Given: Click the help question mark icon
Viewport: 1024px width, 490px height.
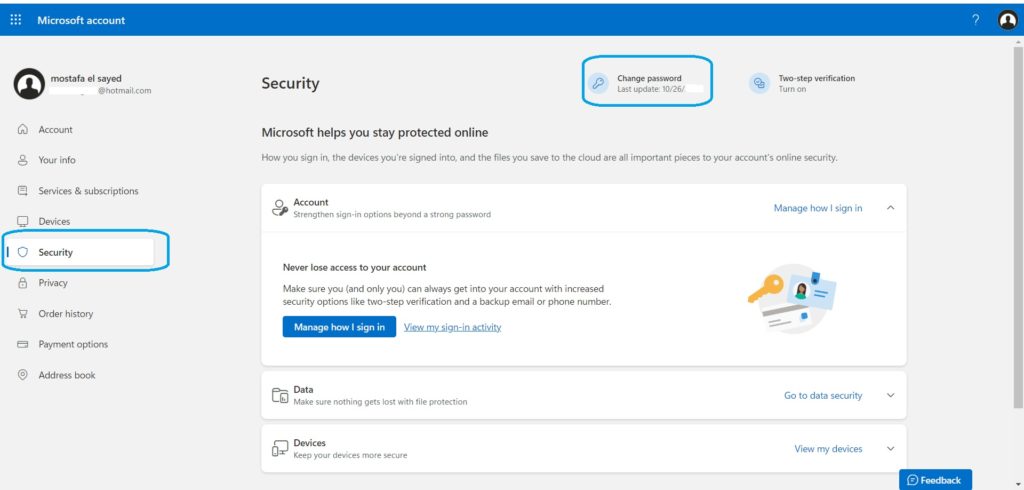Looking at the screenshot, I should tap(976, 20).
